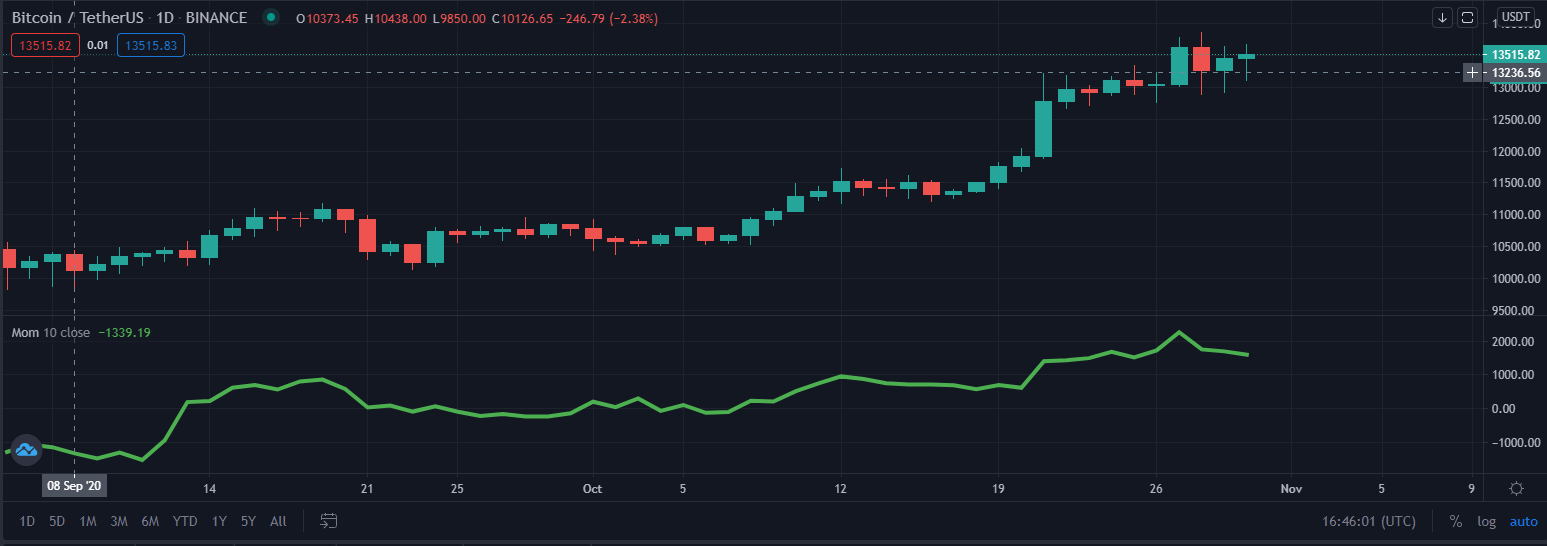
Task: Click the down-arrow button near the USDT label
Action: (1442, 16)
